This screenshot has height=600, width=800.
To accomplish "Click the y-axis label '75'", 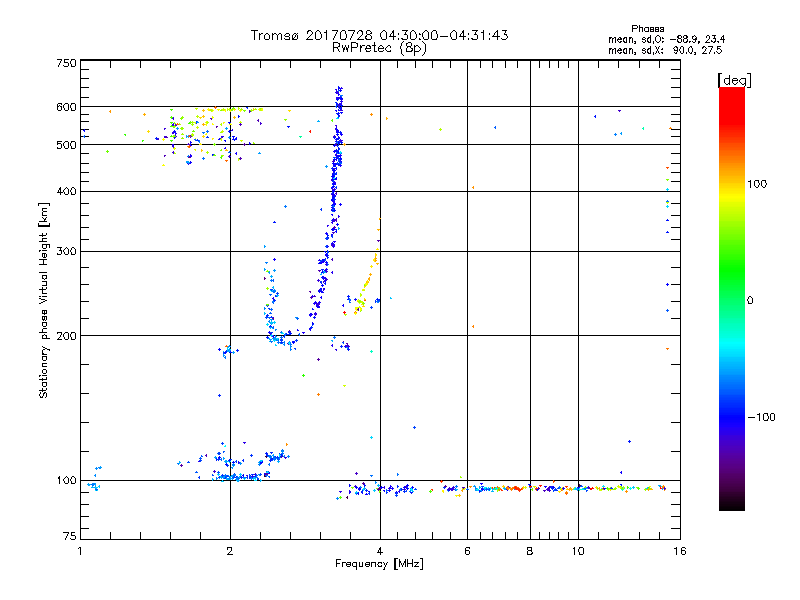I will (x=70, y=536).
